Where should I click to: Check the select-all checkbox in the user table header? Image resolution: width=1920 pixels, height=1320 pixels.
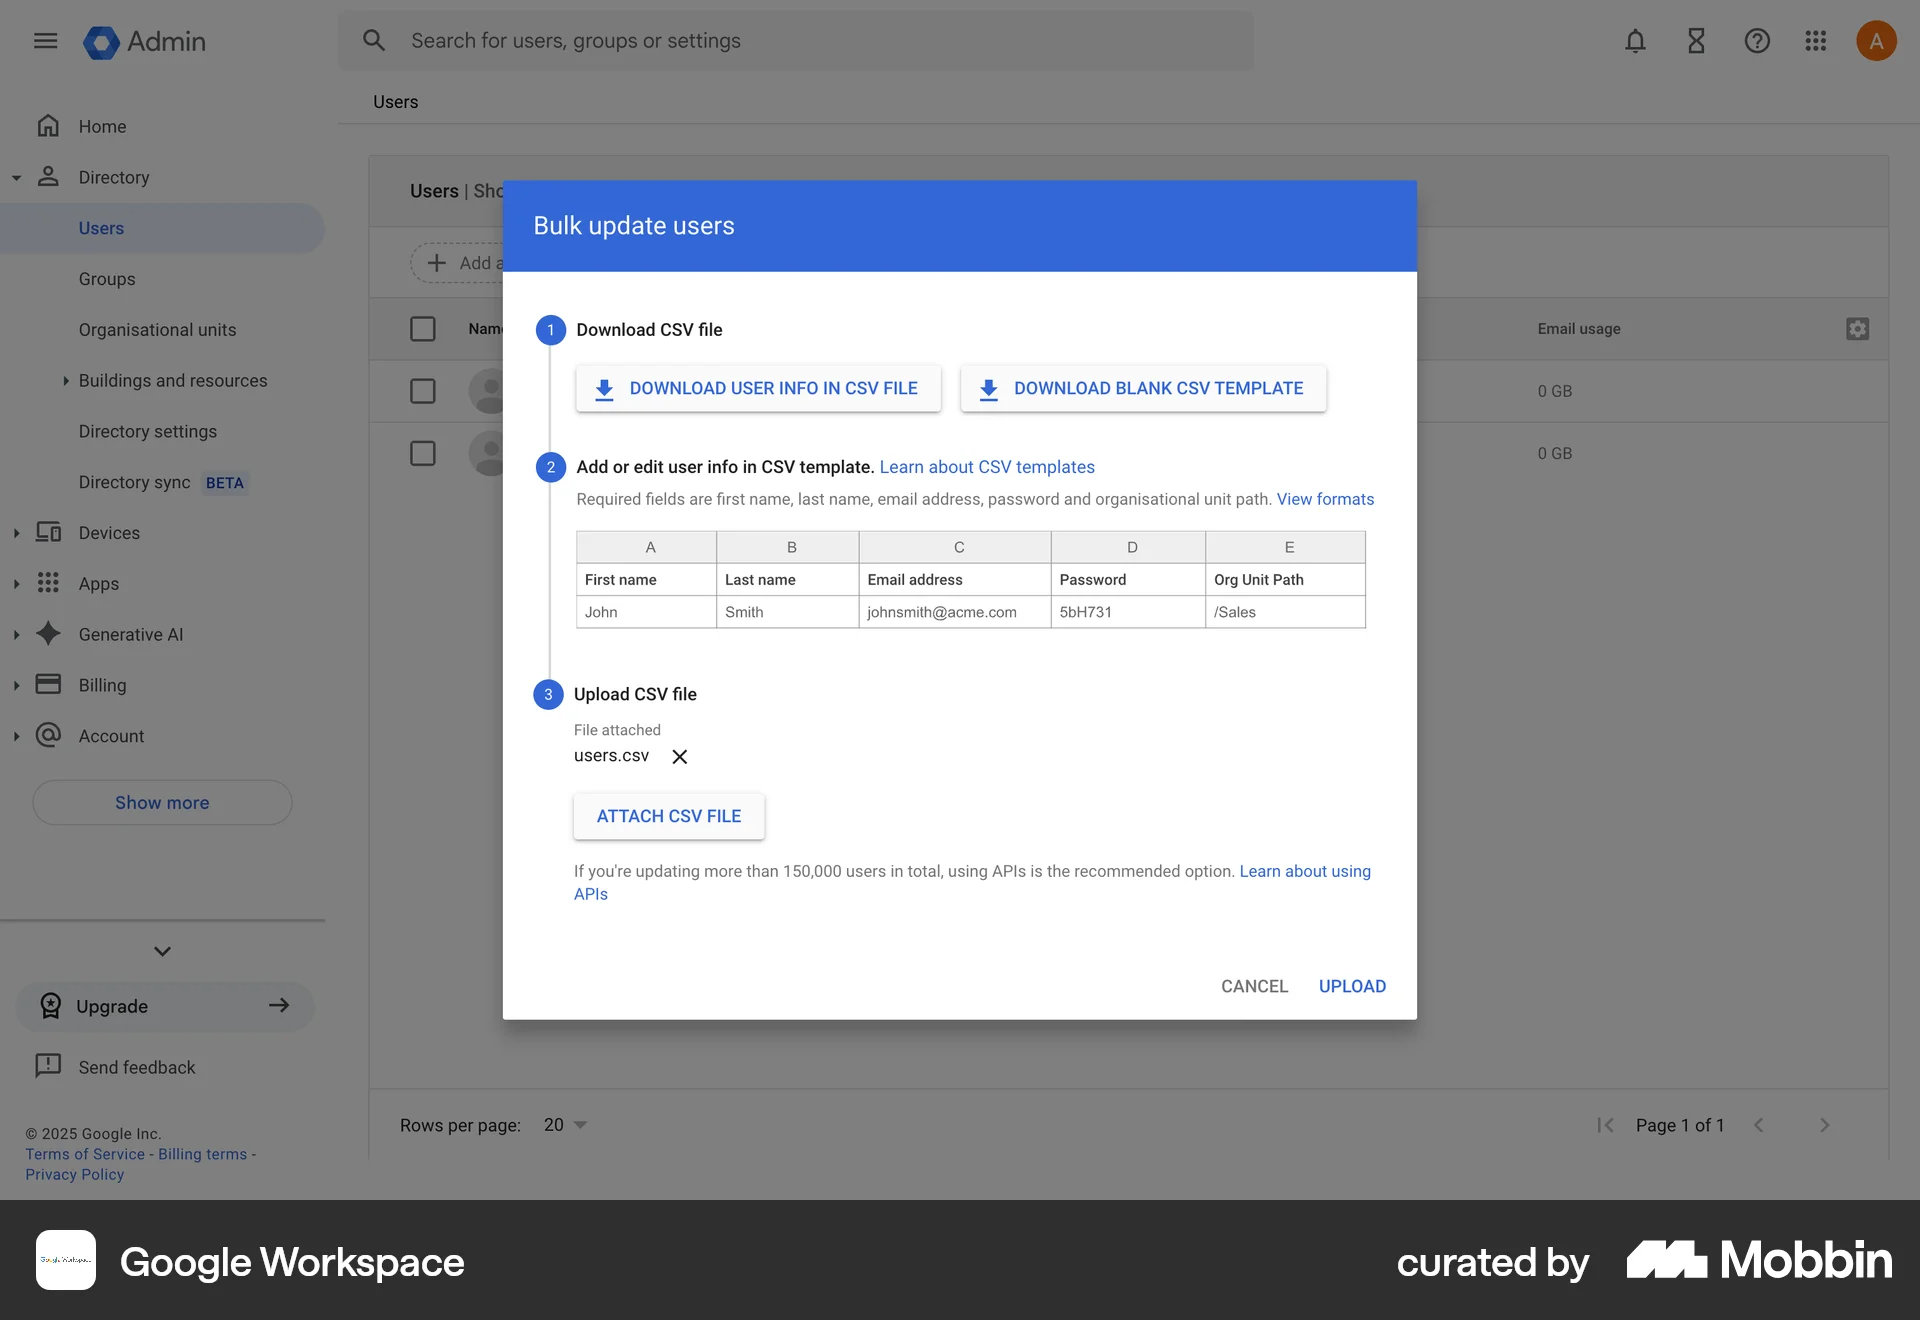[422, 328]
